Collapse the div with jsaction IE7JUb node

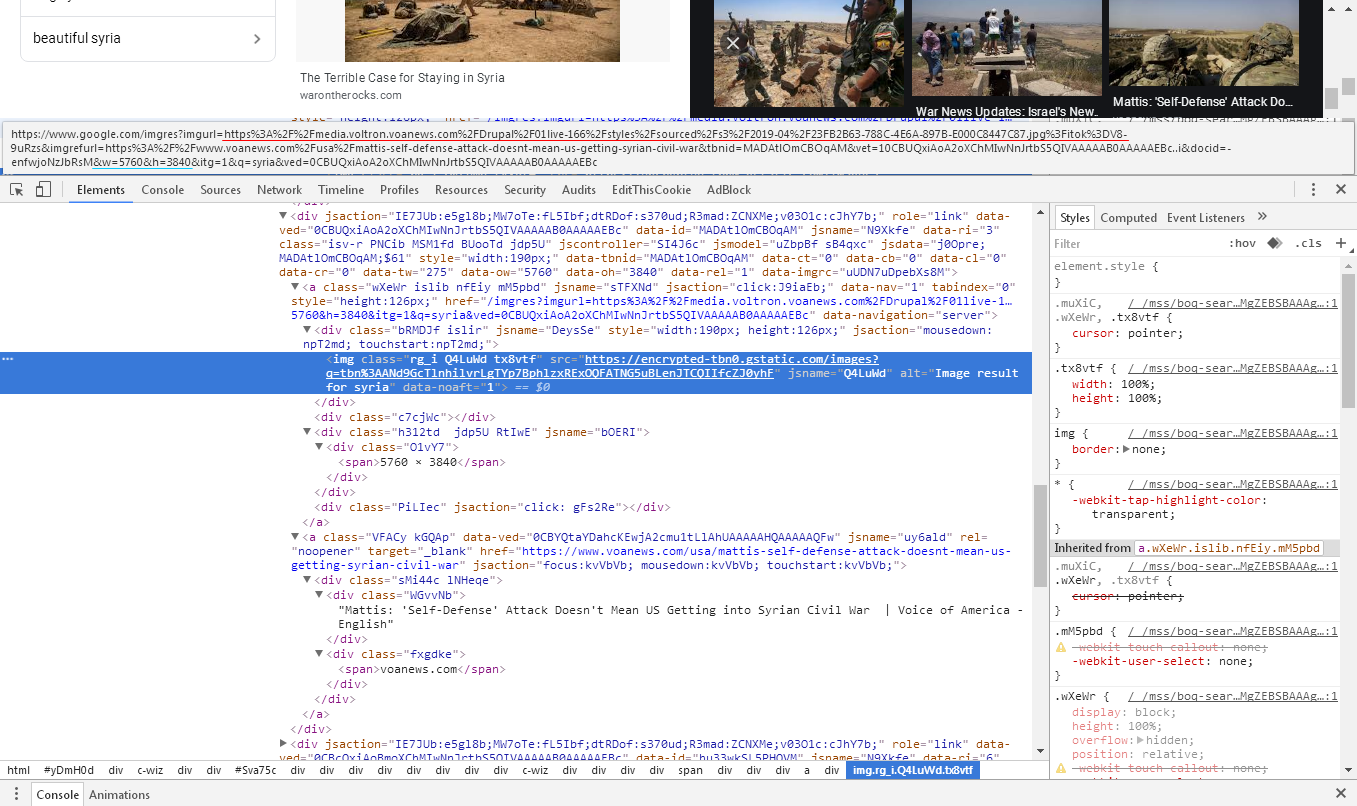283,215
